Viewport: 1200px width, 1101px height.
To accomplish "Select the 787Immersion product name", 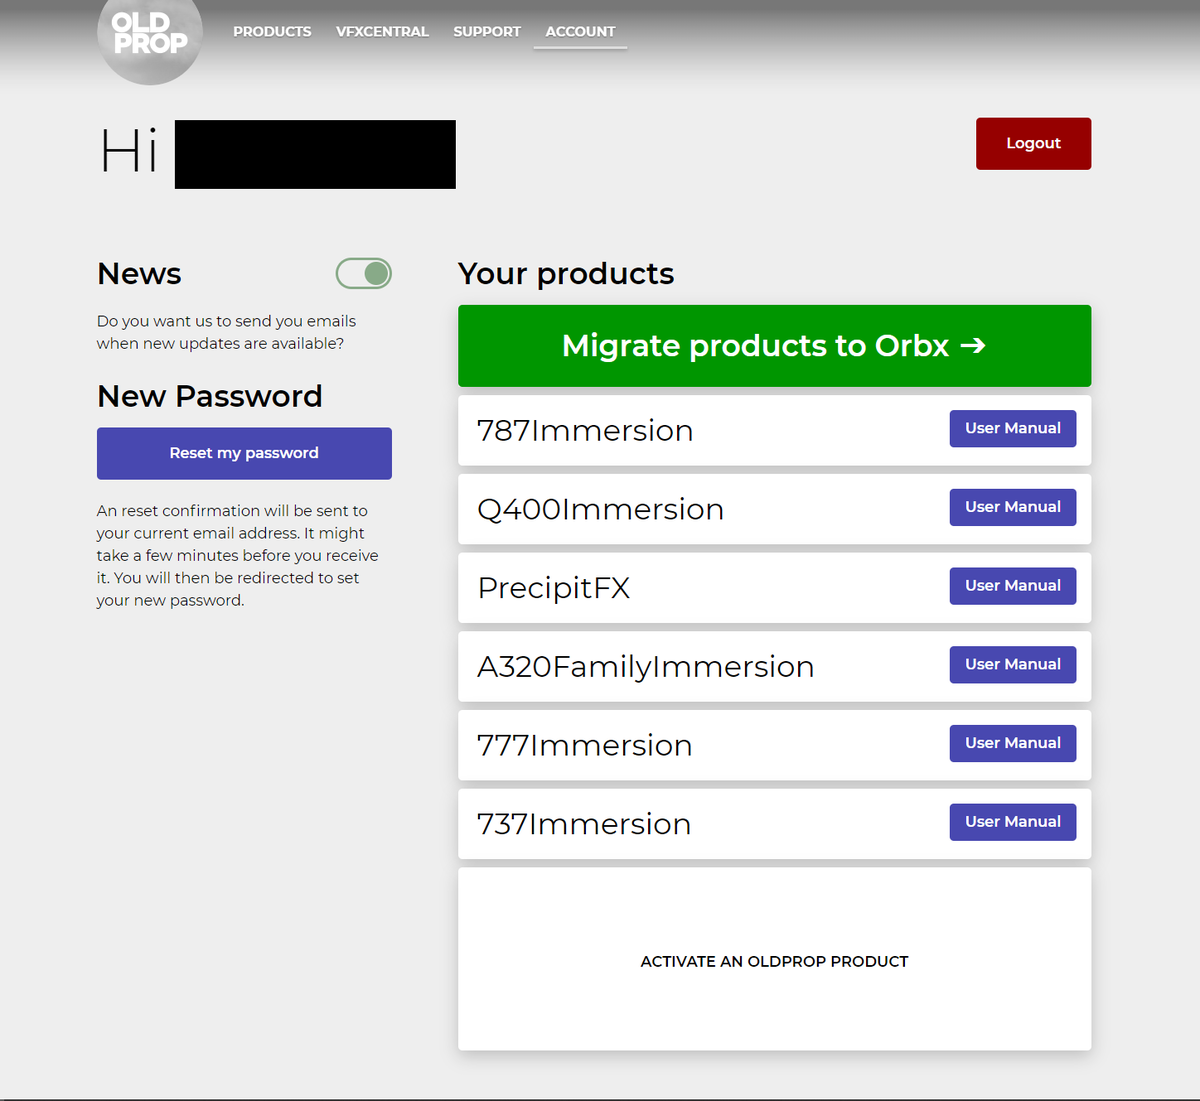I will [585, 431].
